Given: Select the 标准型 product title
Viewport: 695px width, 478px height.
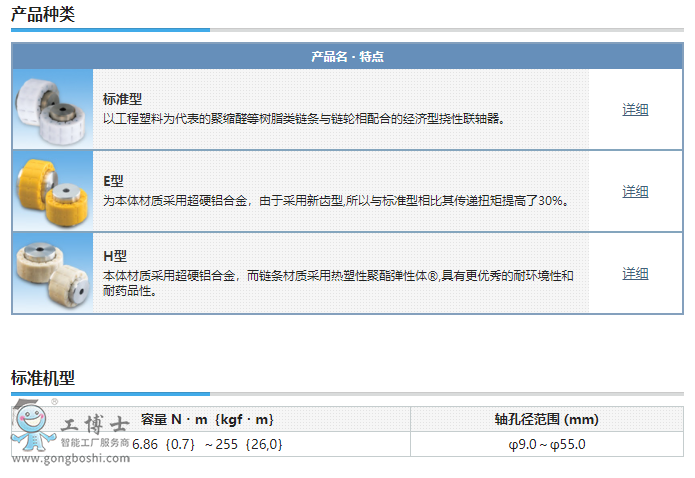Looking at the screenshot, I should tap(122, 99).
